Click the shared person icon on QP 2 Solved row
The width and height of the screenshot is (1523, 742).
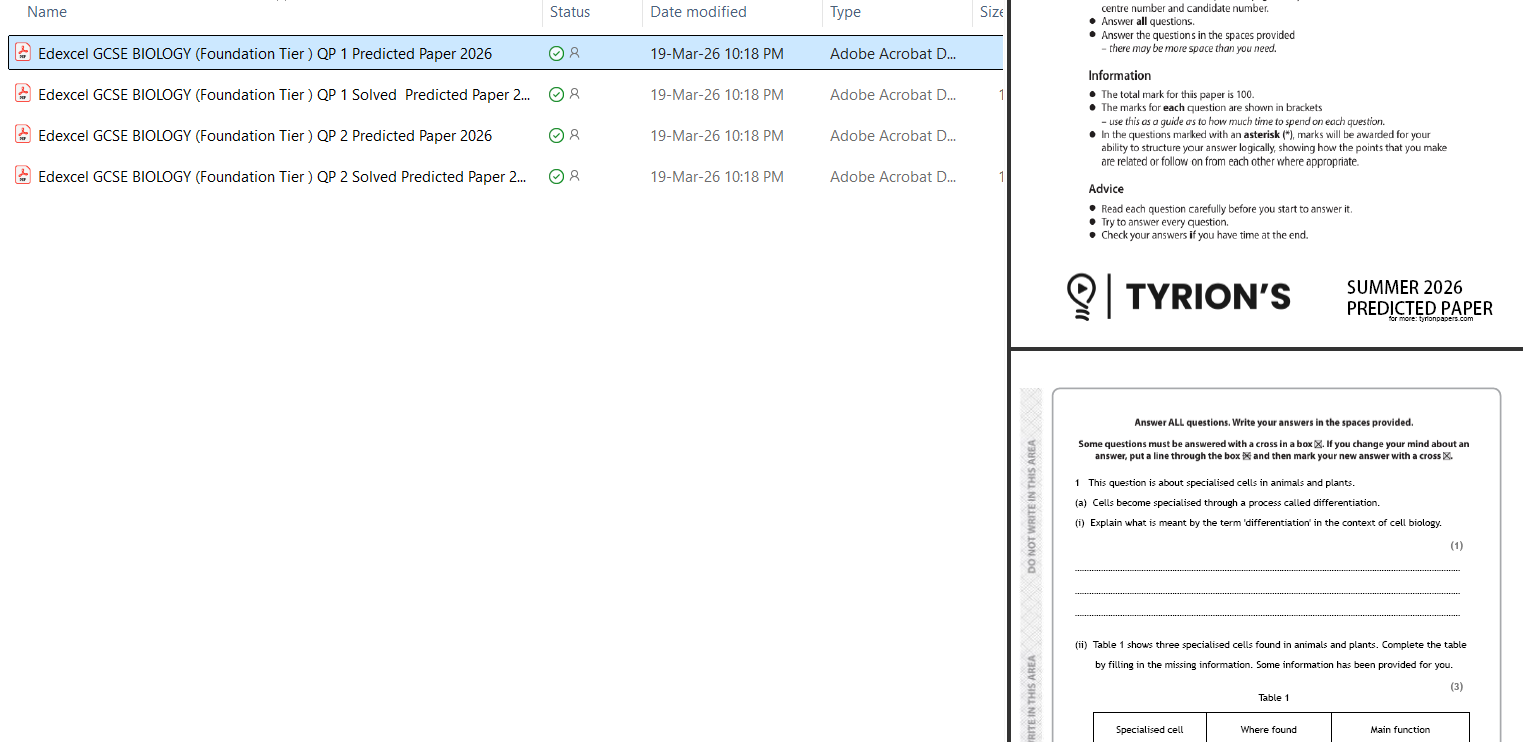click(x=574, y=176)
